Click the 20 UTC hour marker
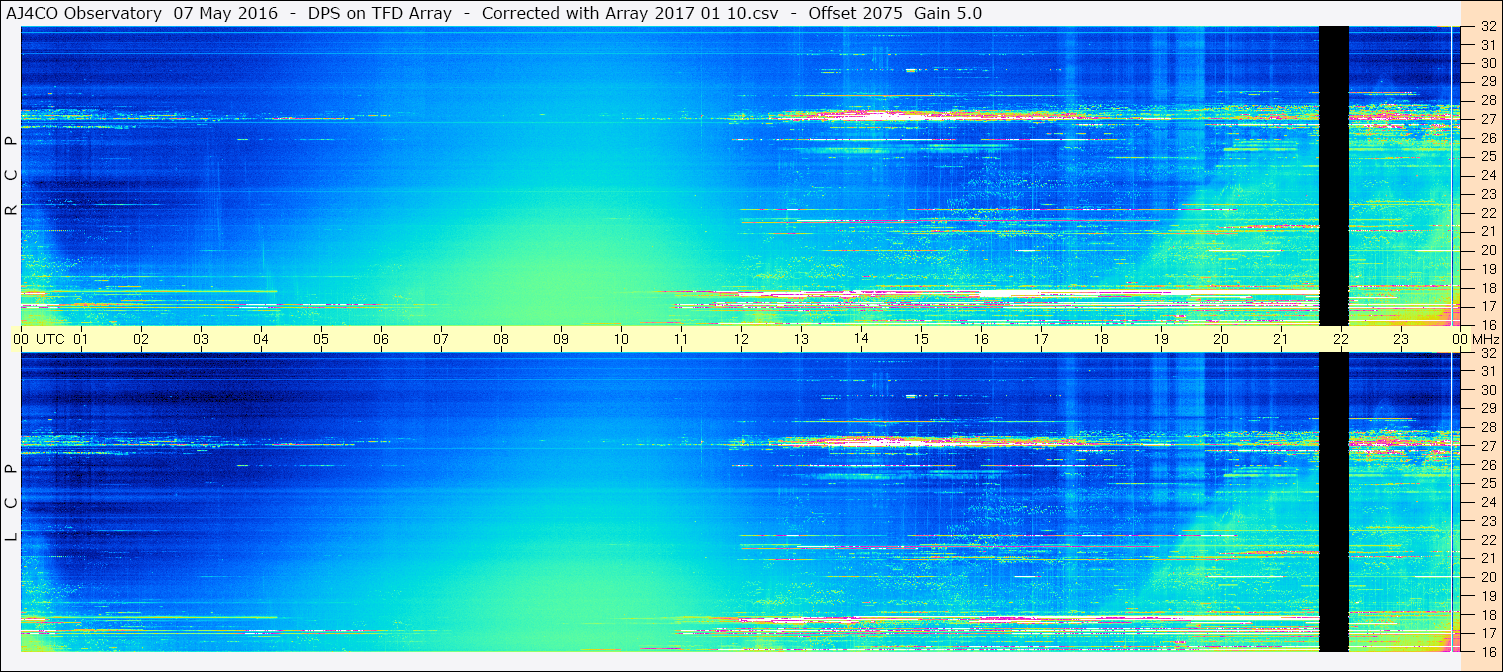Screen dimensions: 1503x672 [x=1221, y=339]
